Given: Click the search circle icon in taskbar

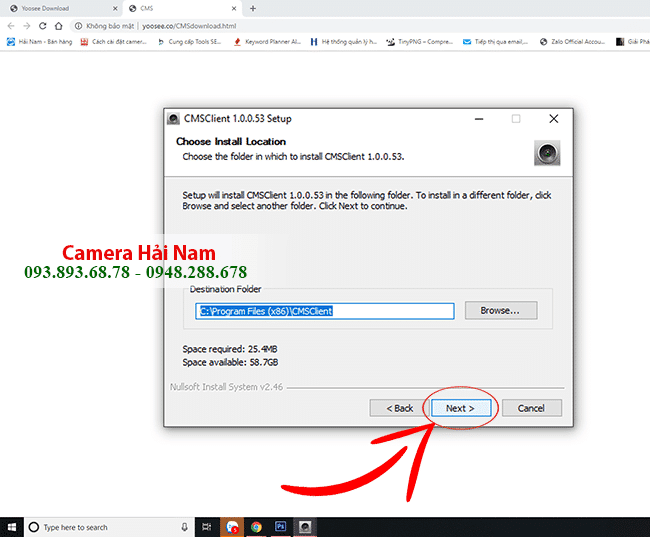Looking at the screenshot, I should (x=34, y=527).
